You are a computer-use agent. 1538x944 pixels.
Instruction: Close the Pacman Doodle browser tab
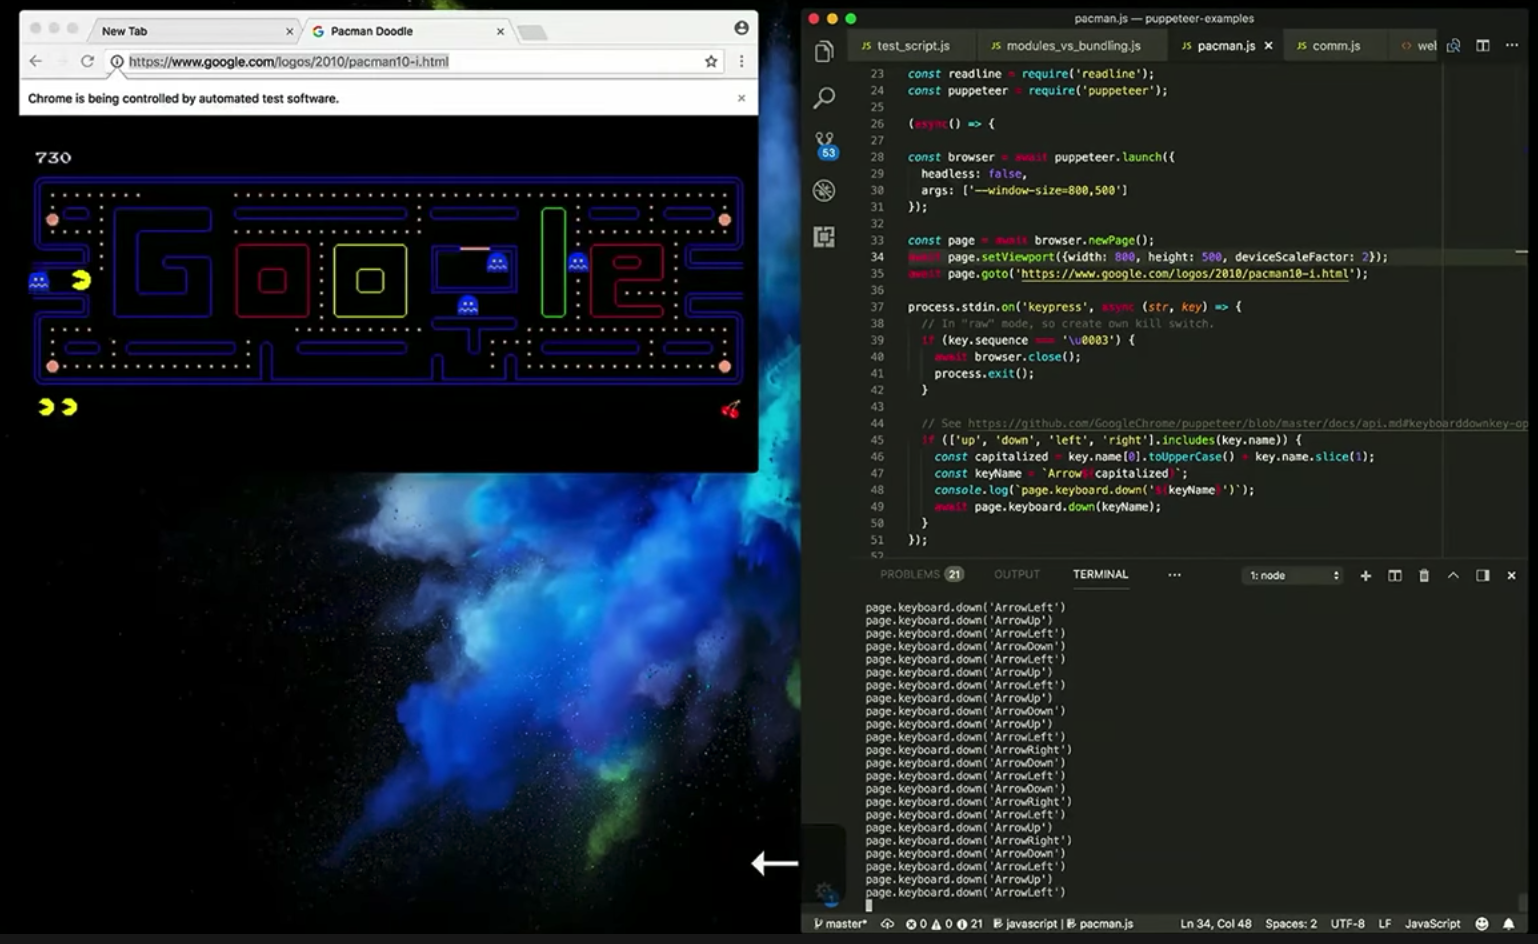(x=500, y=31)
